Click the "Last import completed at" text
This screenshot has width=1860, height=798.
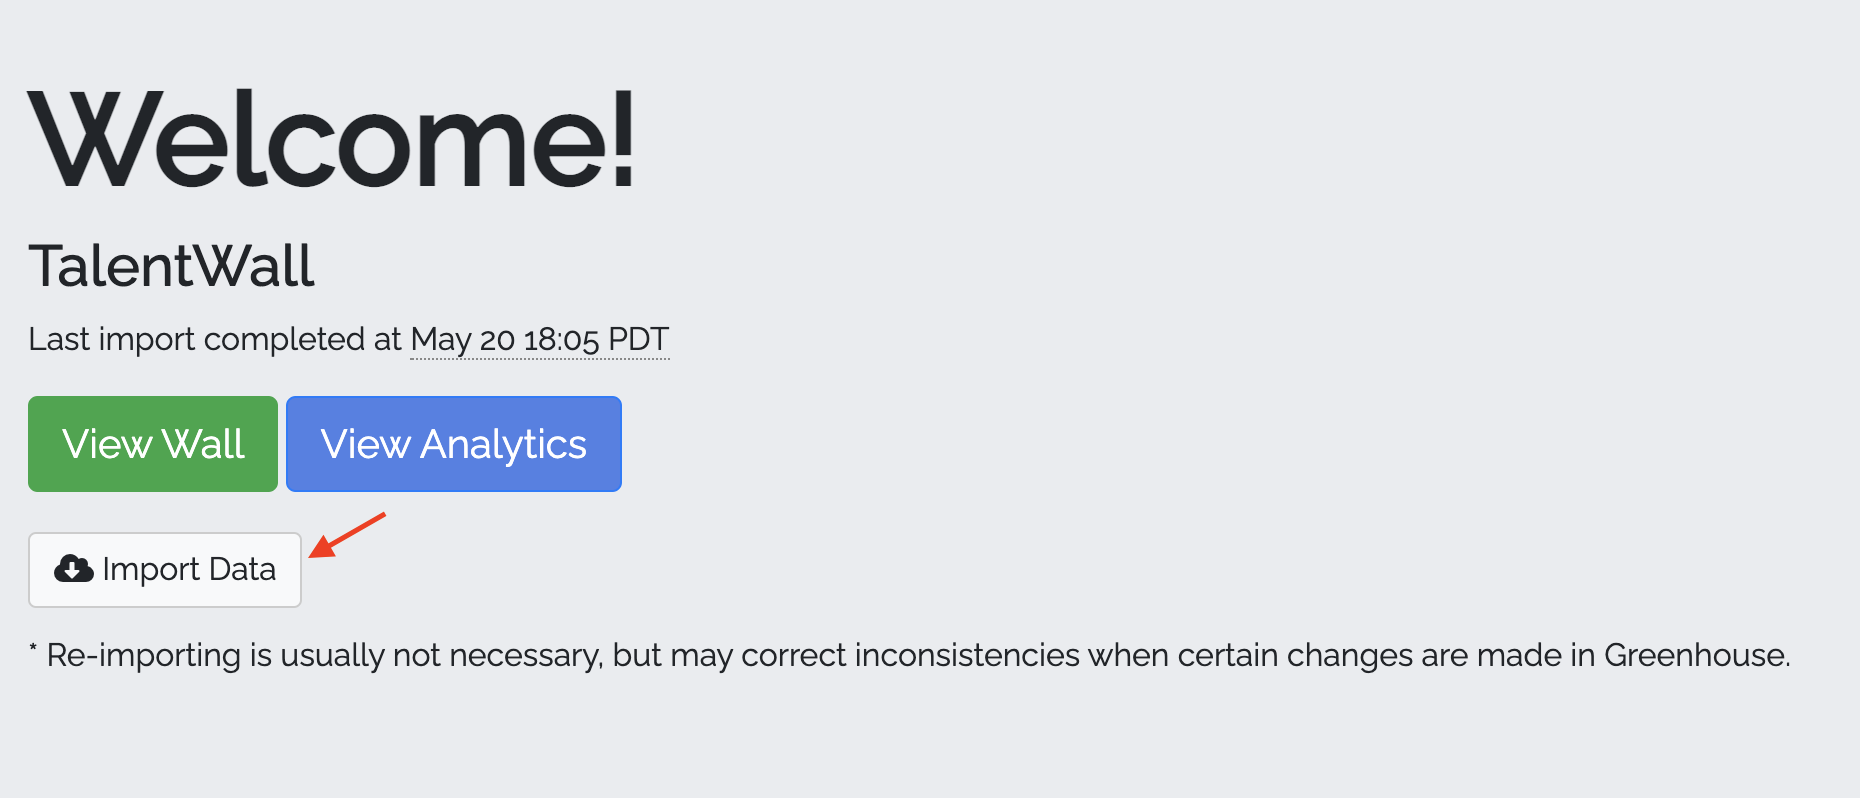(214, 340)
